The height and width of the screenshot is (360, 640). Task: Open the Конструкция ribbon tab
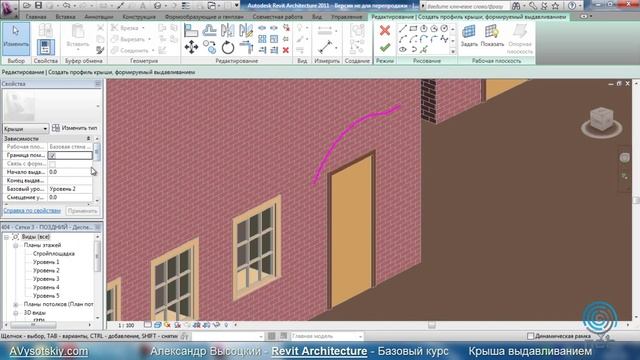139,17
